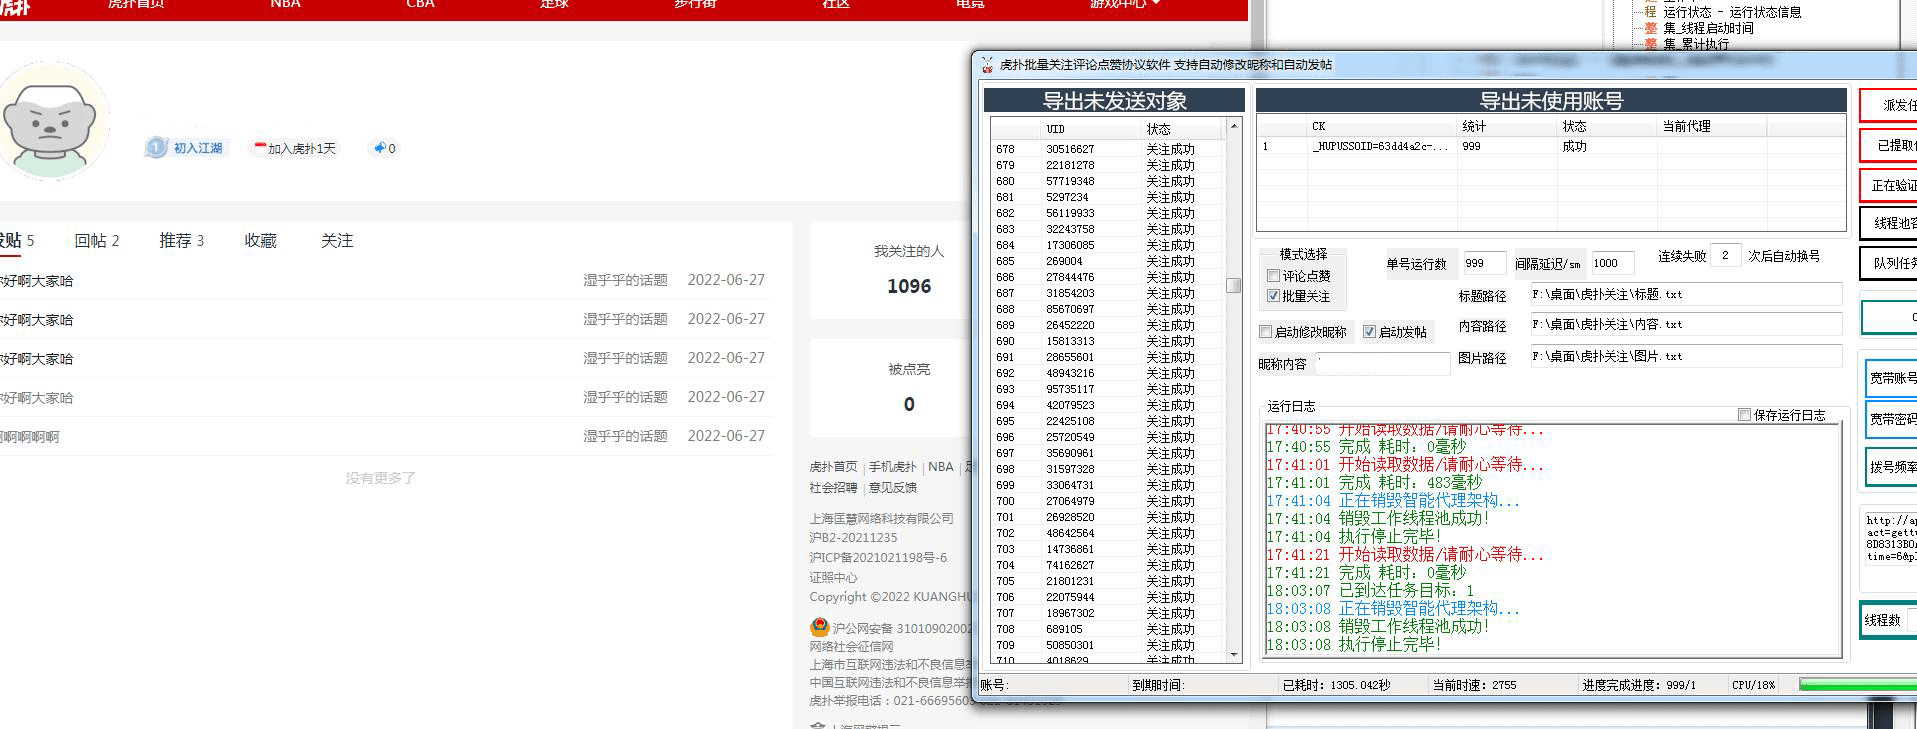The height and width of the screenshot is (729, 1917).
Task: Click the app icon in the 虎扑批量关注 title bar
Action: pyautogui.click(x=988, y=65)
